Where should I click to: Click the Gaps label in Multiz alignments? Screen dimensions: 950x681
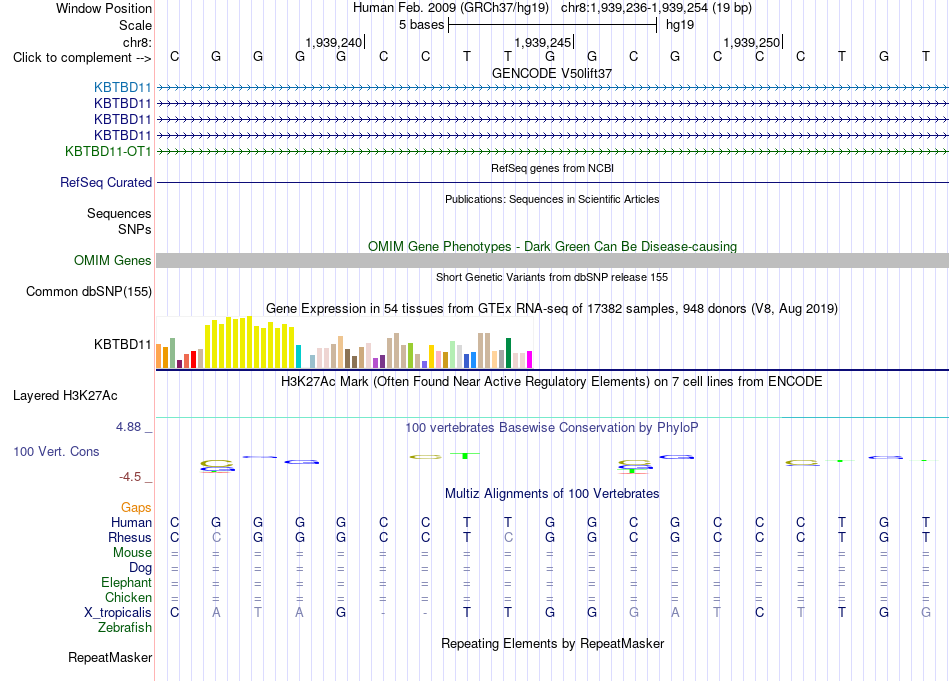point(136,507)
